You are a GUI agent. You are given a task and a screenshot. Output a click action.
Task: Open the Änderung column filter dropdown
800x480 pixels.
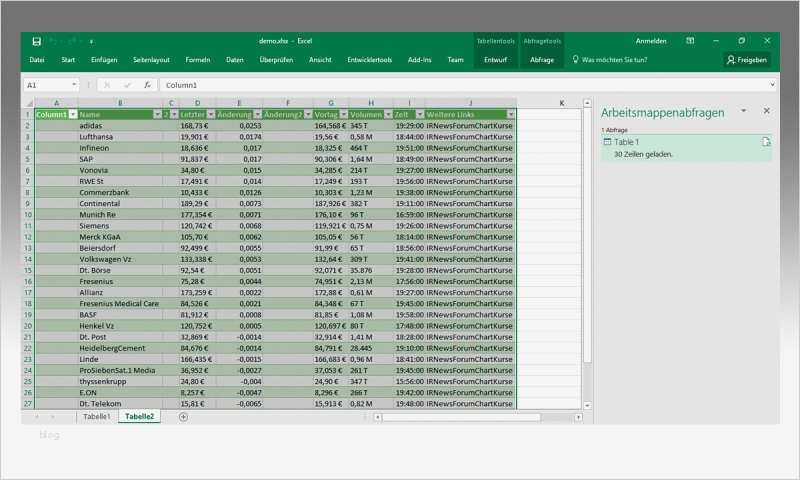[258, 114]
